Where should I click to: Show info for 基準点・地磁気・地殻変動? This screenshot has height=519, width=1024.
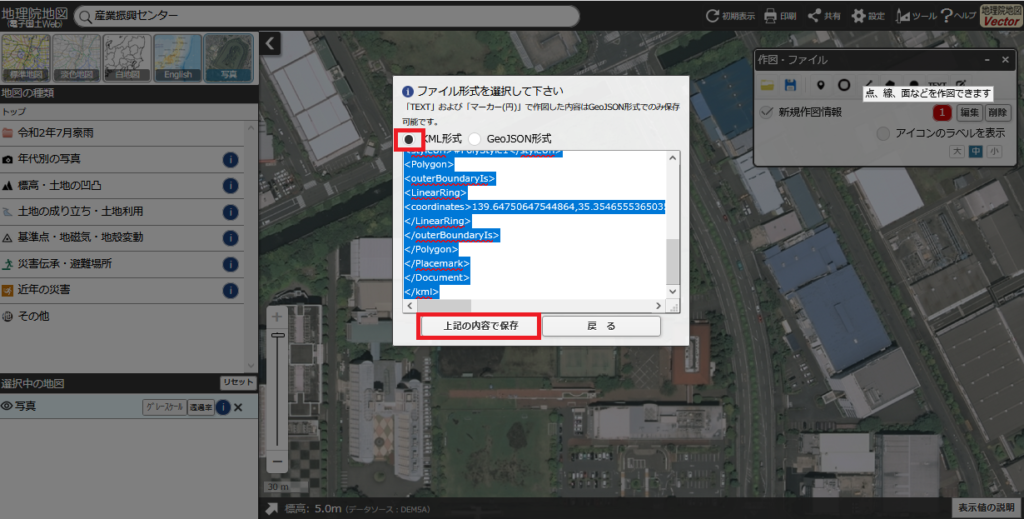(230, 238)
